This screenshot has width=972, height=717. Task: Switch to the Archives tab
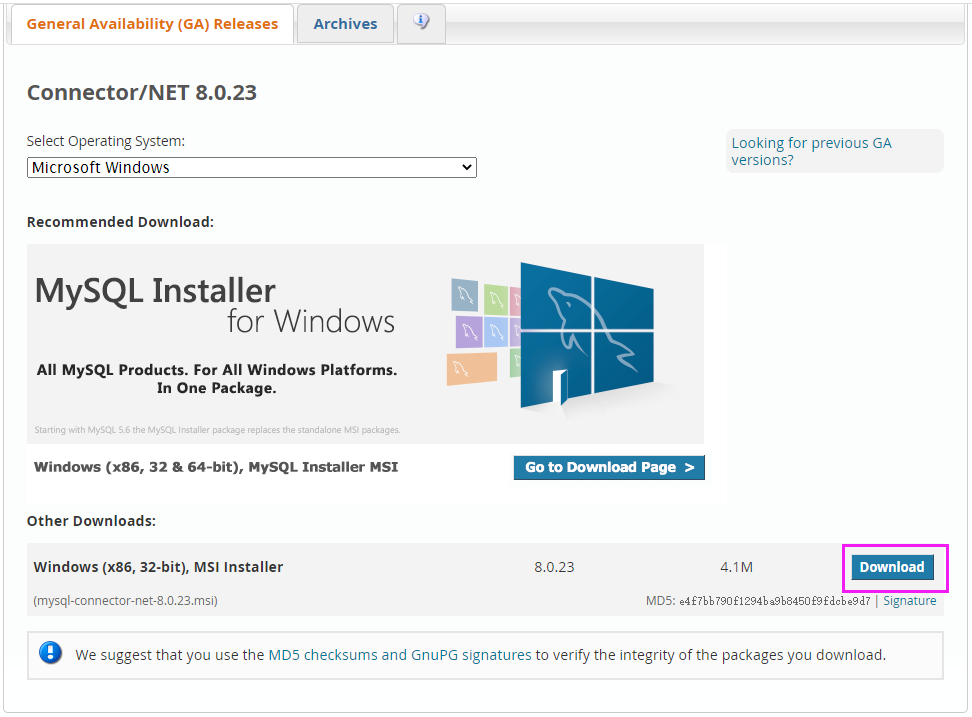(345, 24)
